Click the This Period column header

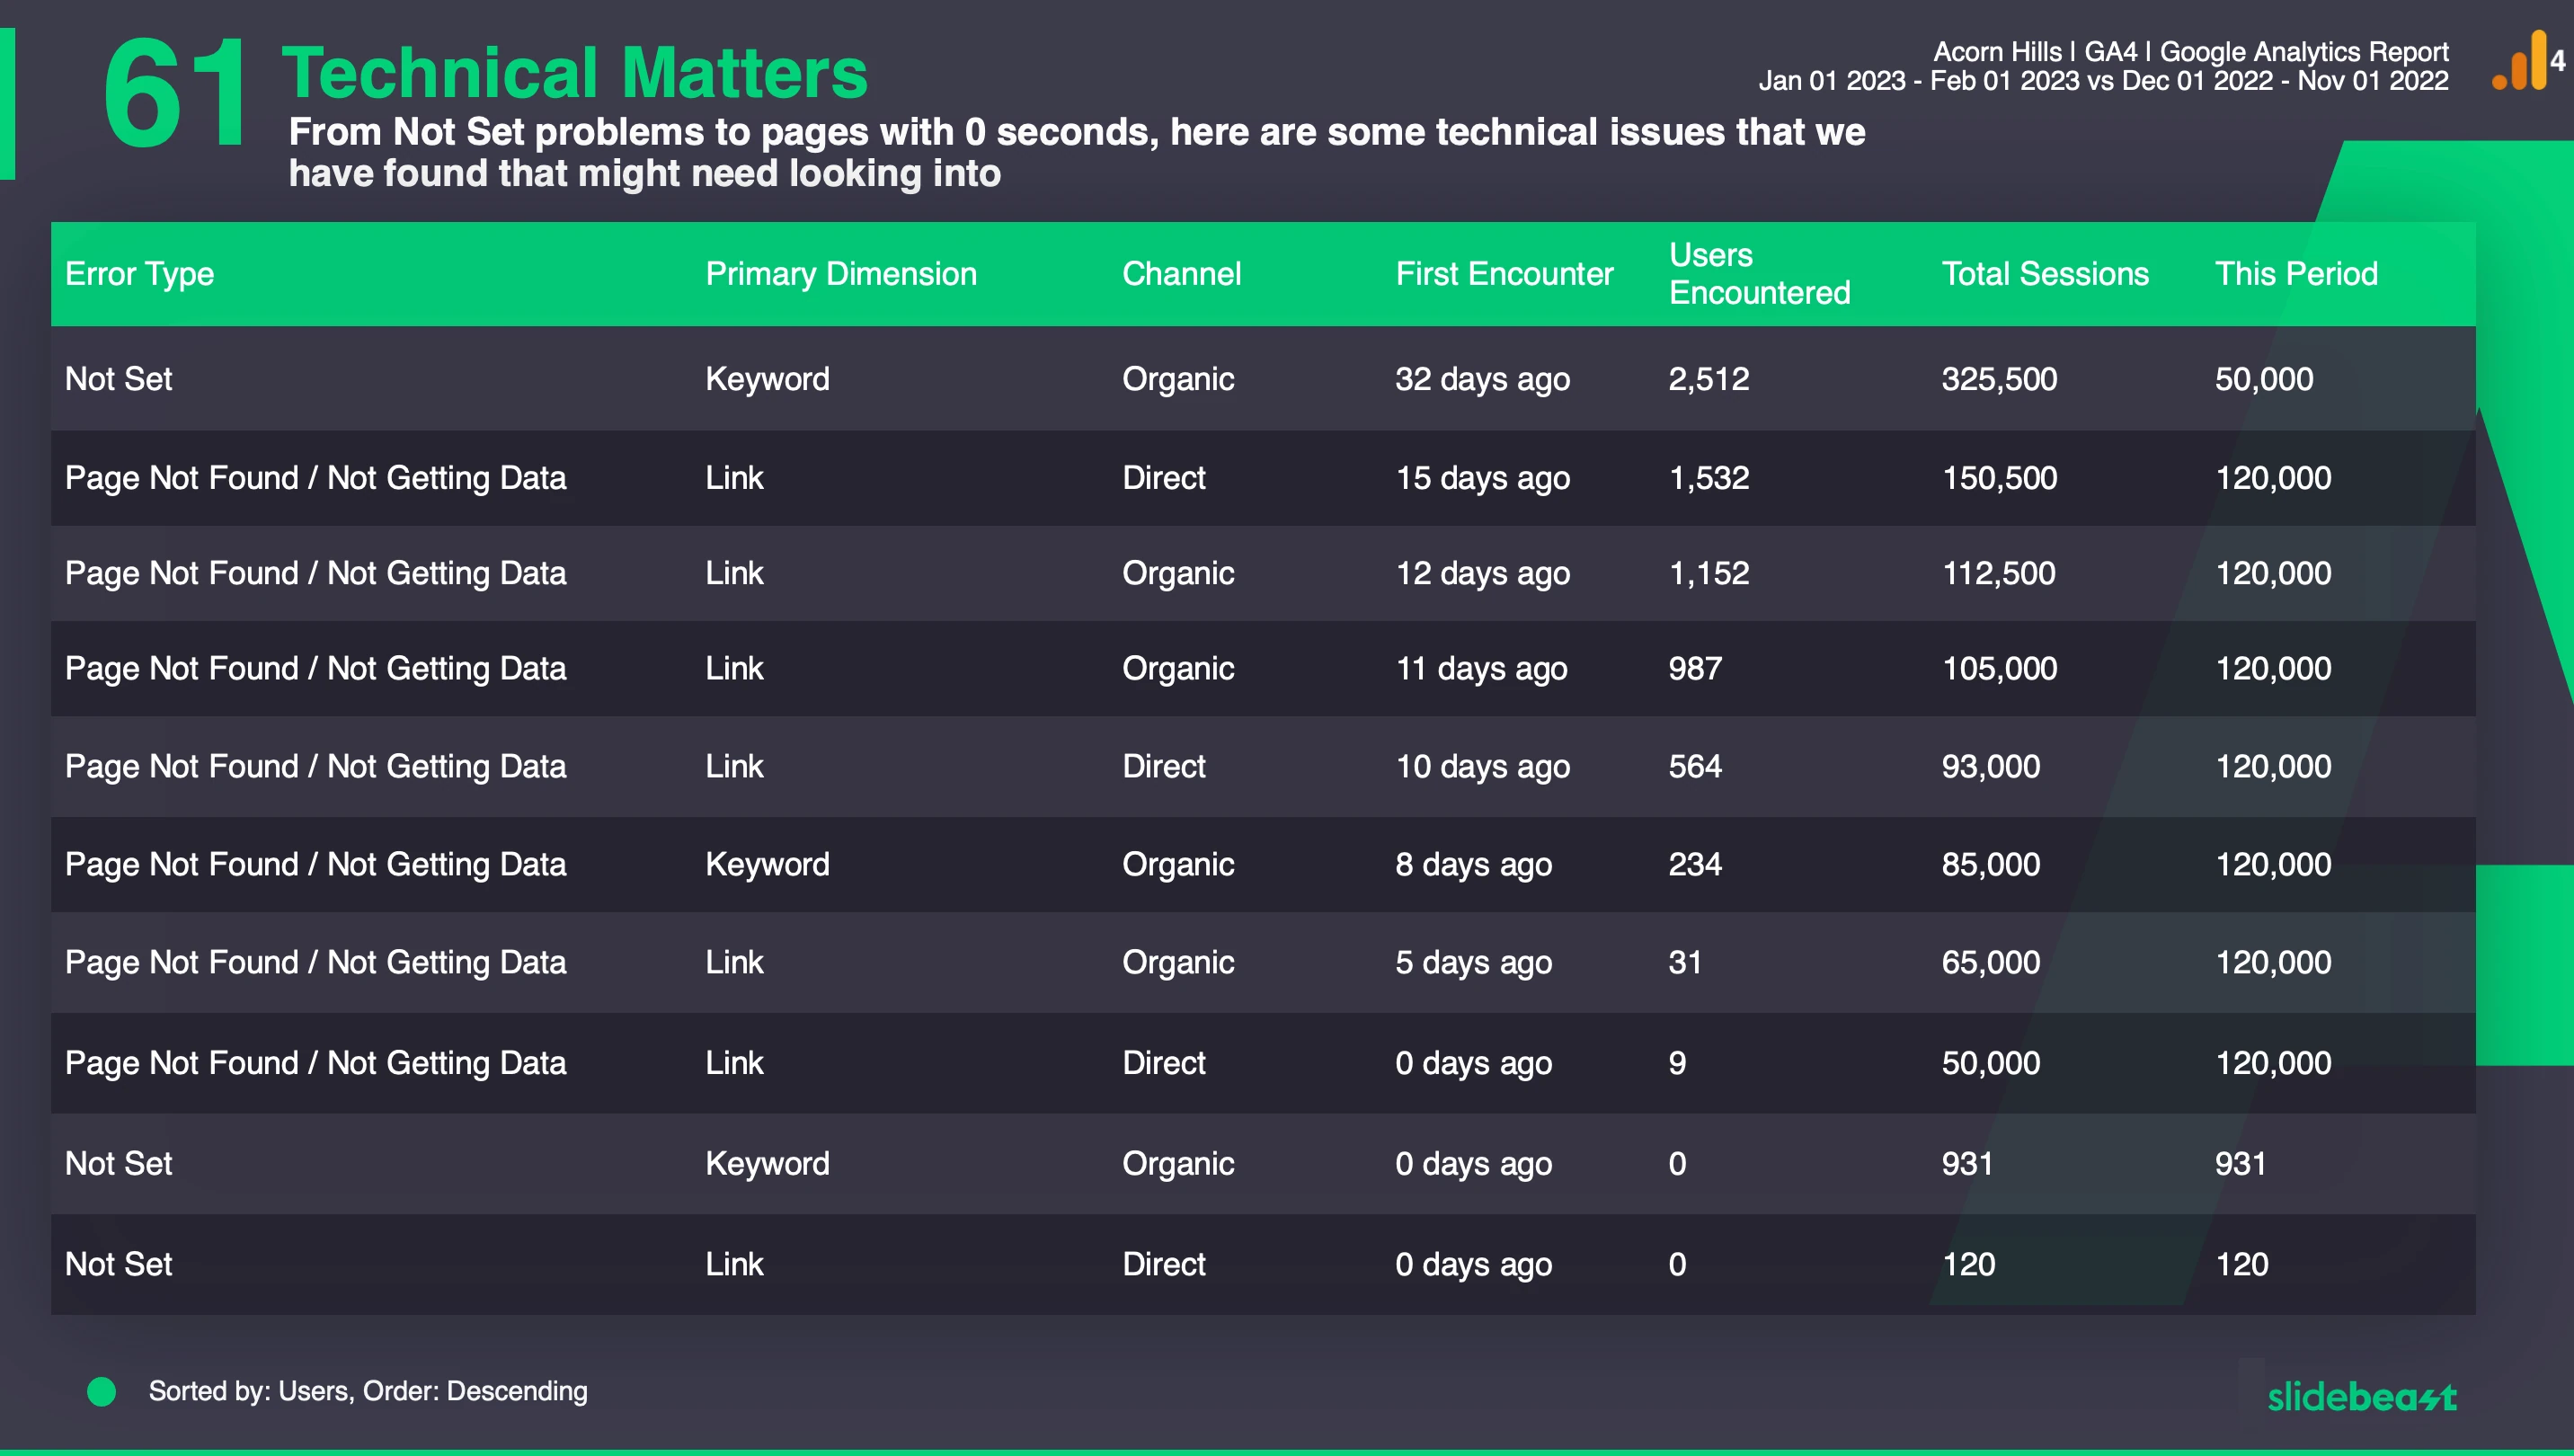(2296, 273)
